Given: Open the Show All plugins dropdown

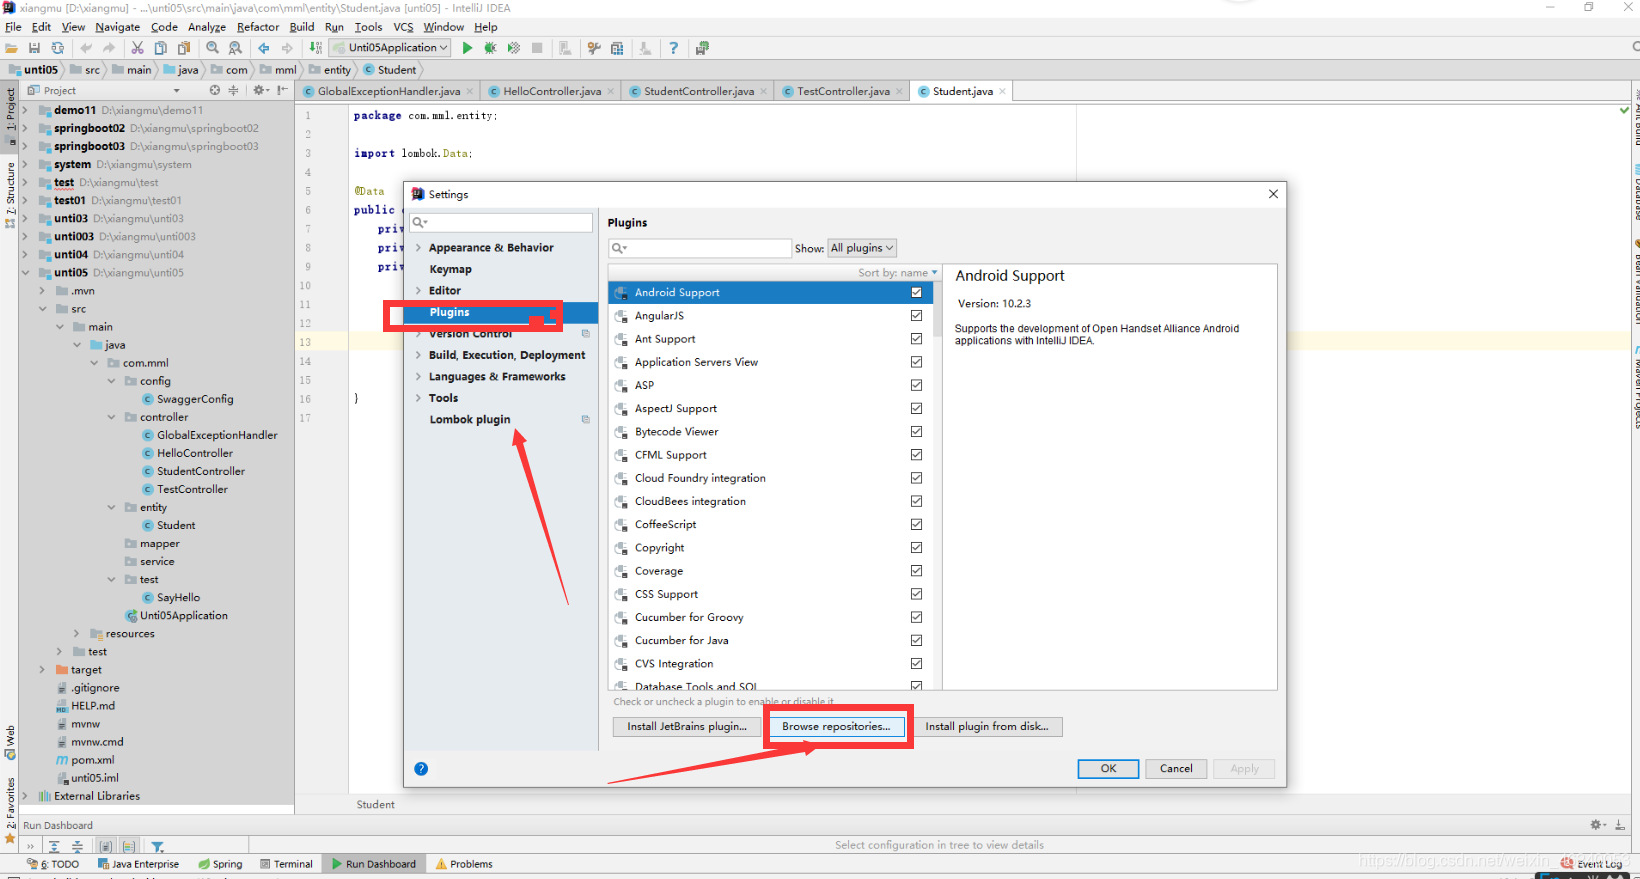Looking at the screenshot, I should [x=861, y=248].
